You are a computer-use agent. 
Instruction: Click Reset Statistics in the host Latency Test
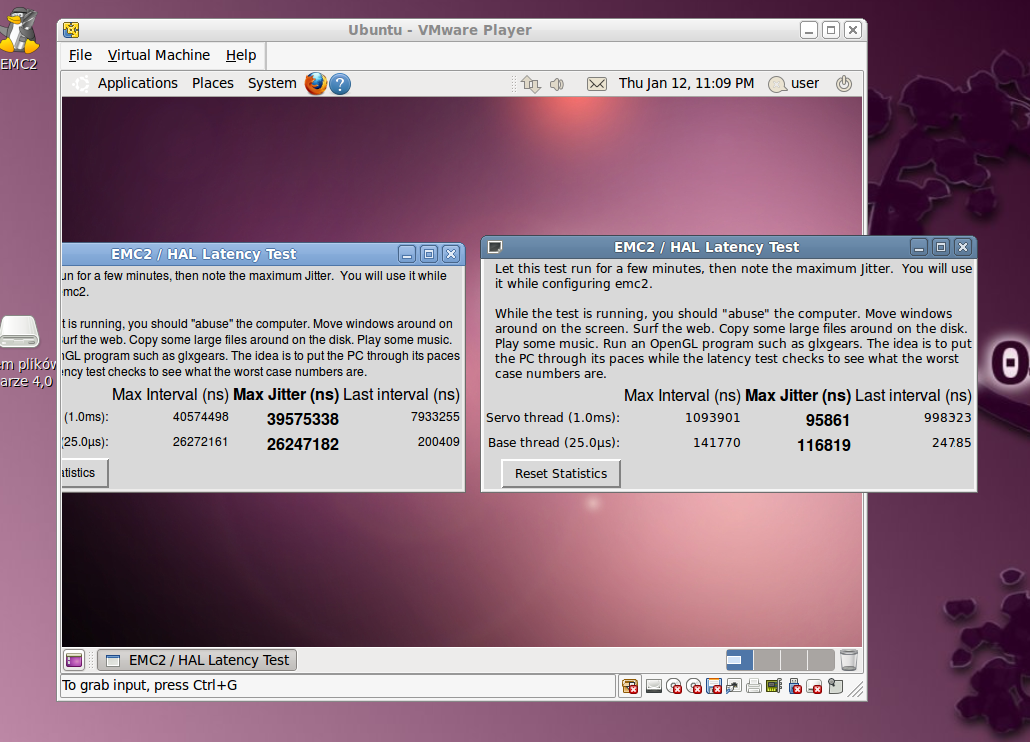click(561, 473)
